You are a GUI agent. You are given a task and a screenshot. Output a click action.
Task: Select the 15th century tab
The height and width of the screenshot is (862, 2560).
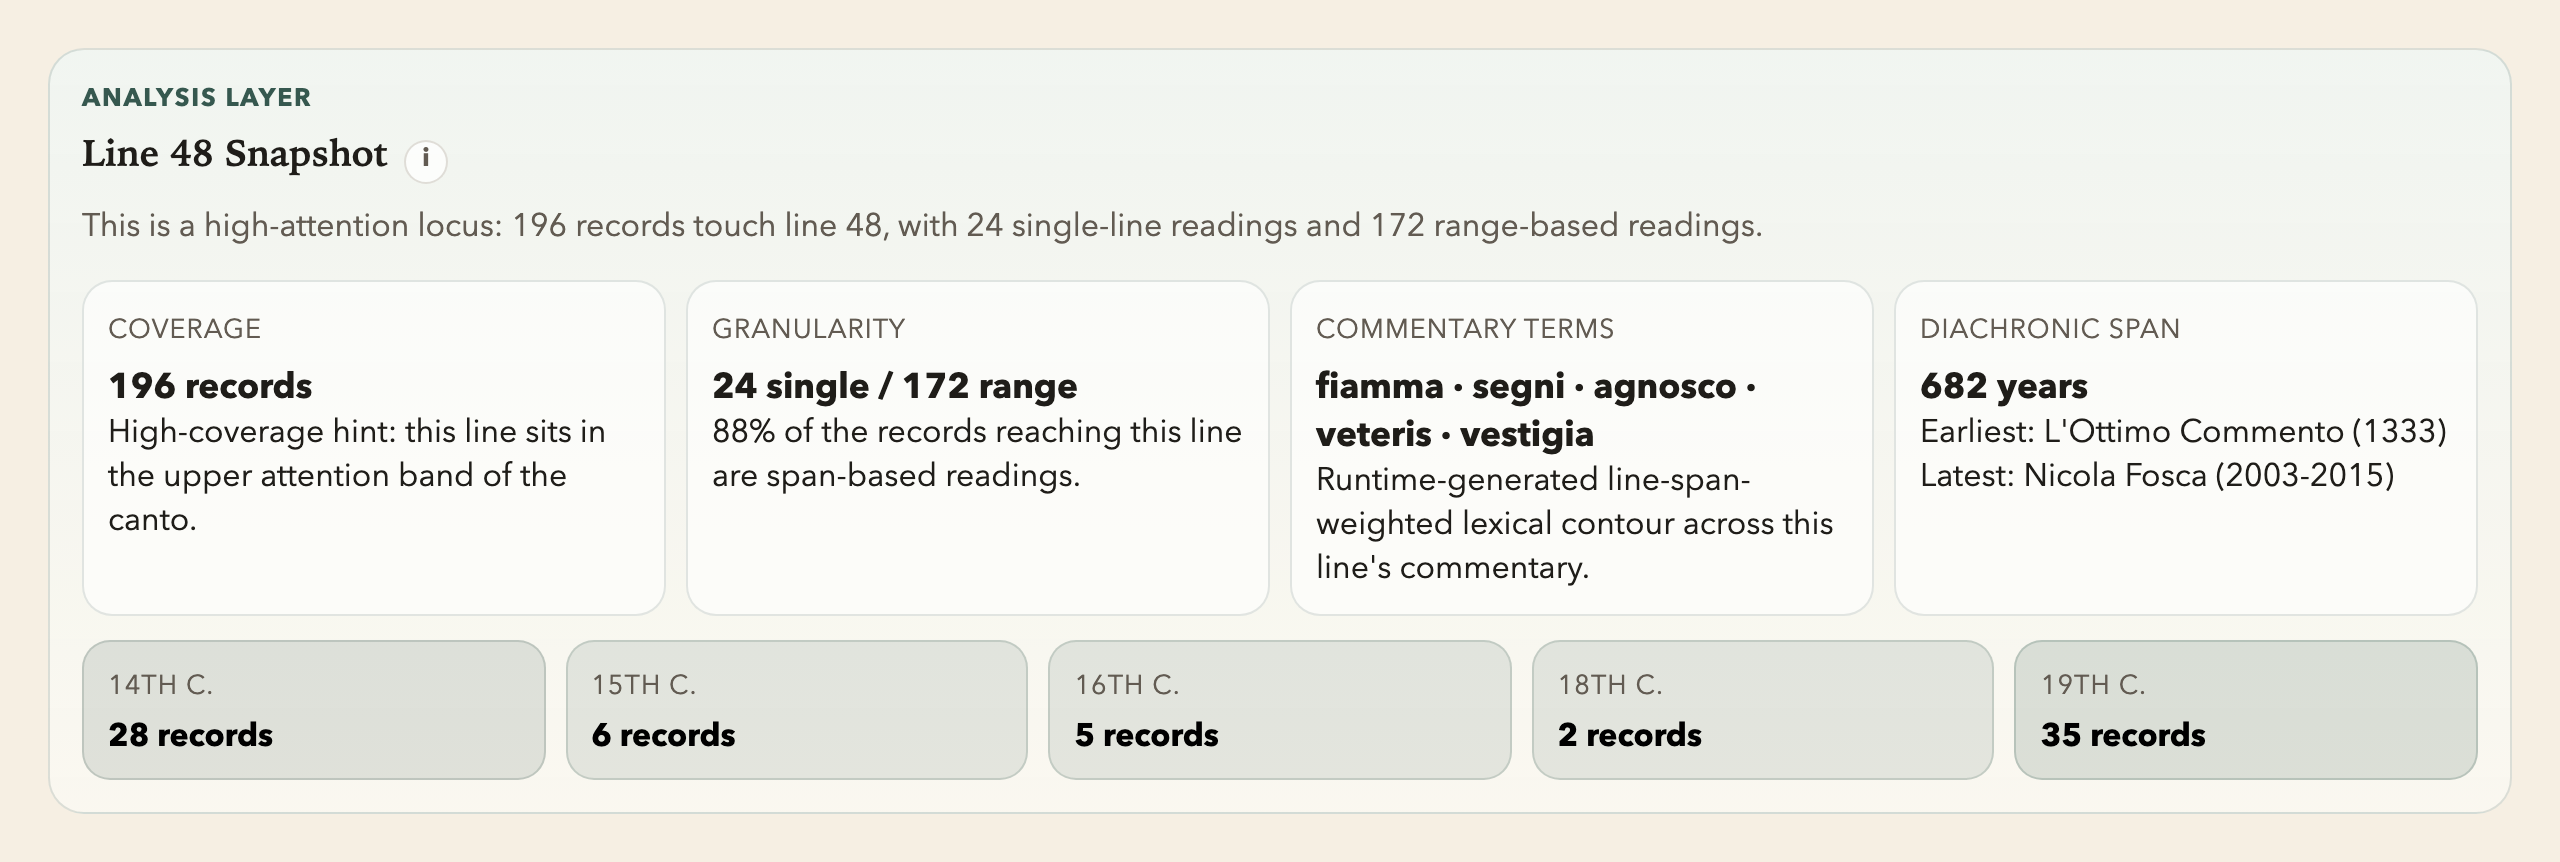tap(796, 710)
